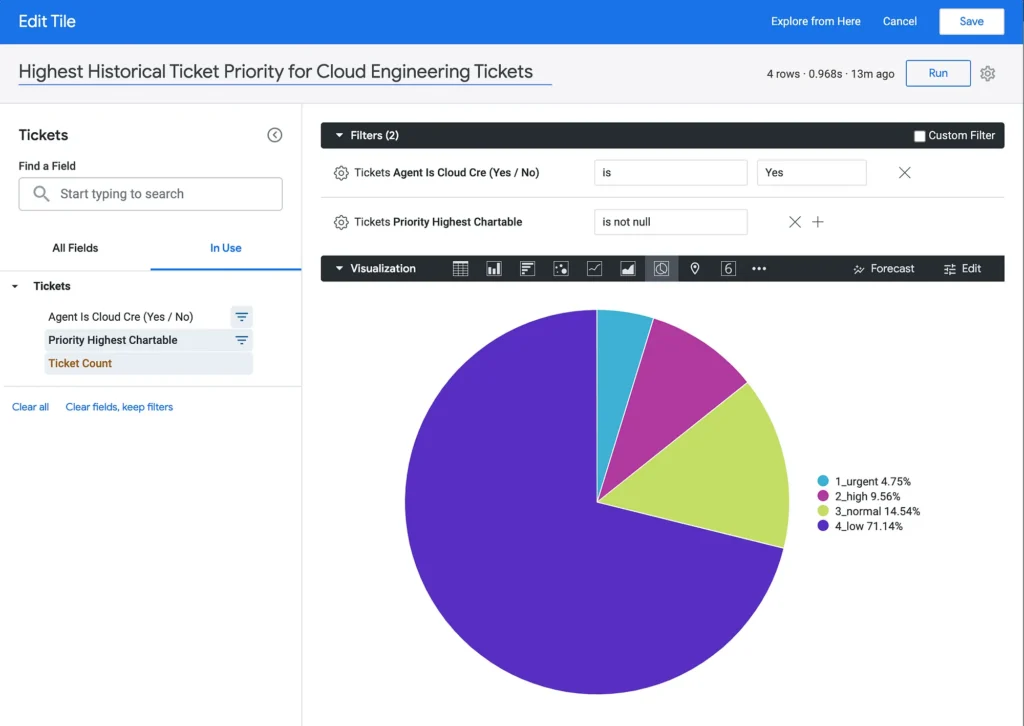Switch to column chart visualization

(x=494, y=269)
